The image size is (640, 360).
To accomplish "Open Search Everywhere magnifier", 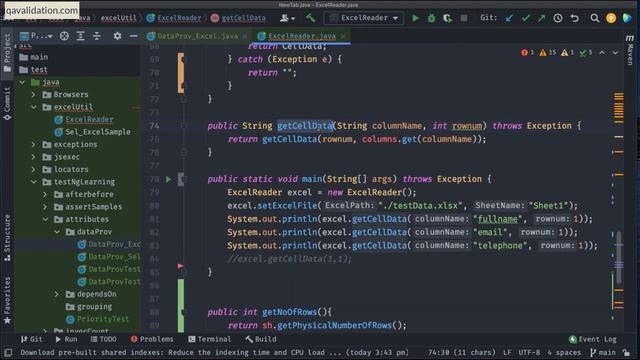I will 595,18.
